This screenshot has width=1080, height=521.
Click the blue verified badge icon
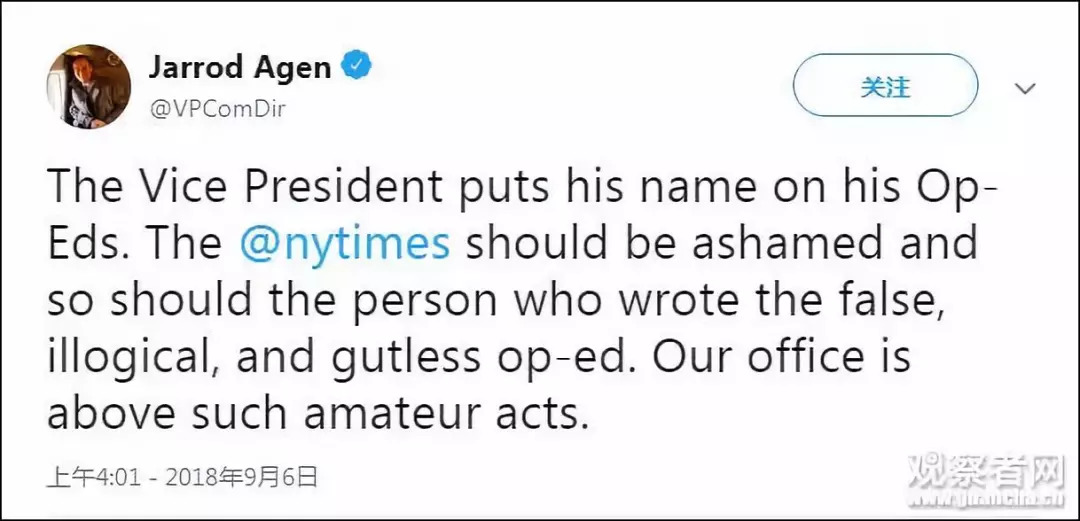(x=358, y=67)
